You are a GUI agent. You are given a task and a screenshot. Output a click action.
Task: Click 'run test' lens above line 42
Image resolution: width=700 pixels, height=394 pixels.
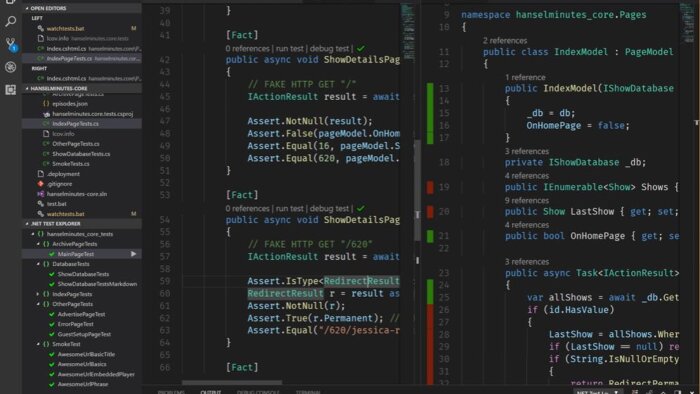pos(289,48)
